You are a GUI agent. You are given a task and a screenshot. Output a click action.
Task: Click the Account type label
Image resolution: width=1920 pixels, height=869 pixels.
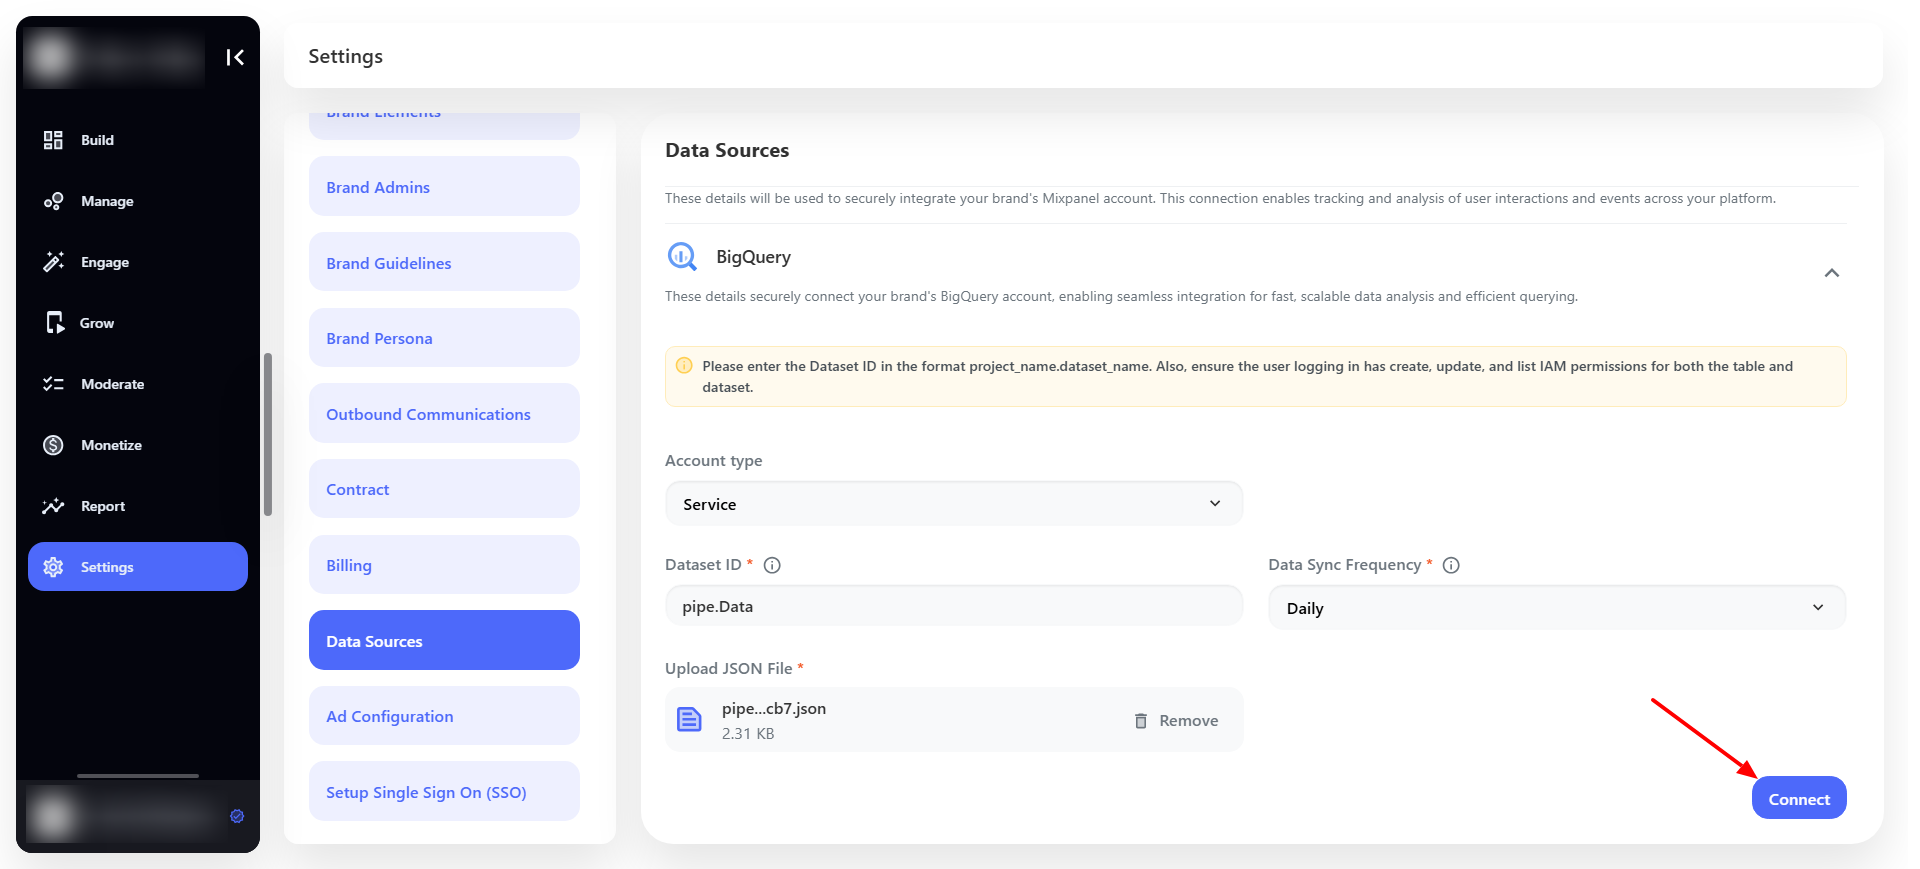pos(713,461)
